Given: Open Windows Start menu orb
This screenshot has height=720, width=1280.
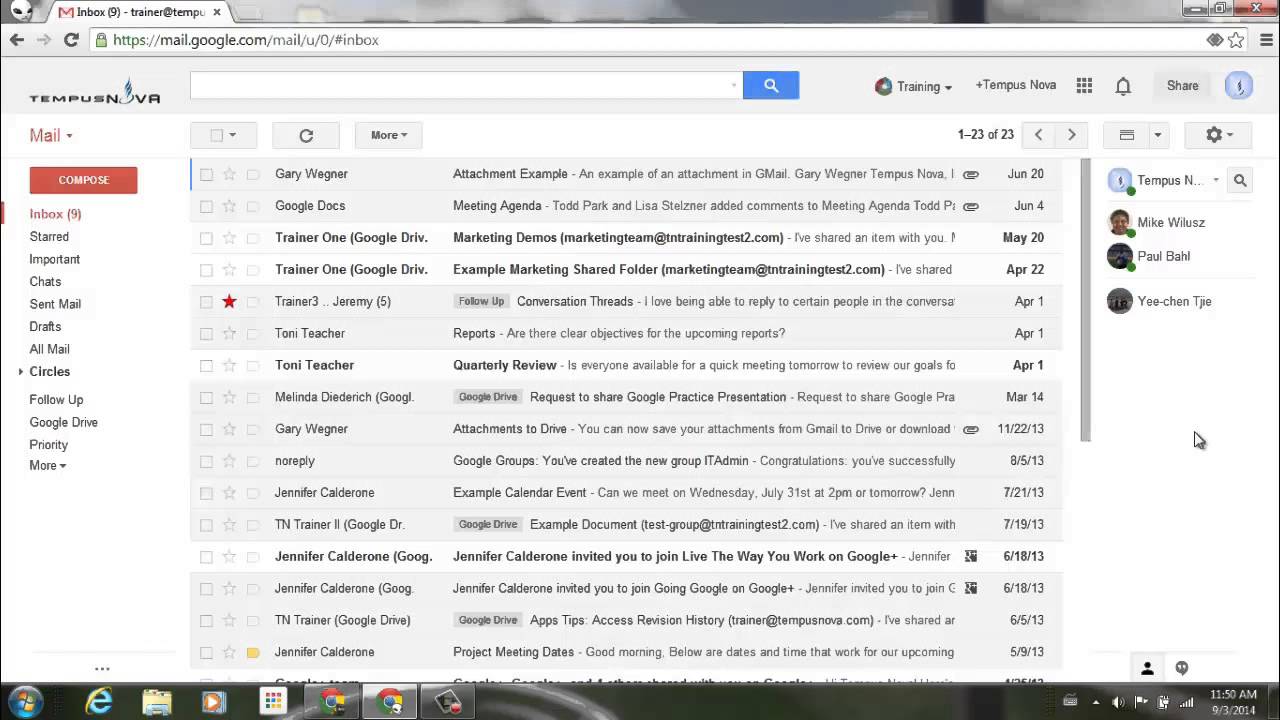Looking at the screenshot, I should click(x=25, y=701).
